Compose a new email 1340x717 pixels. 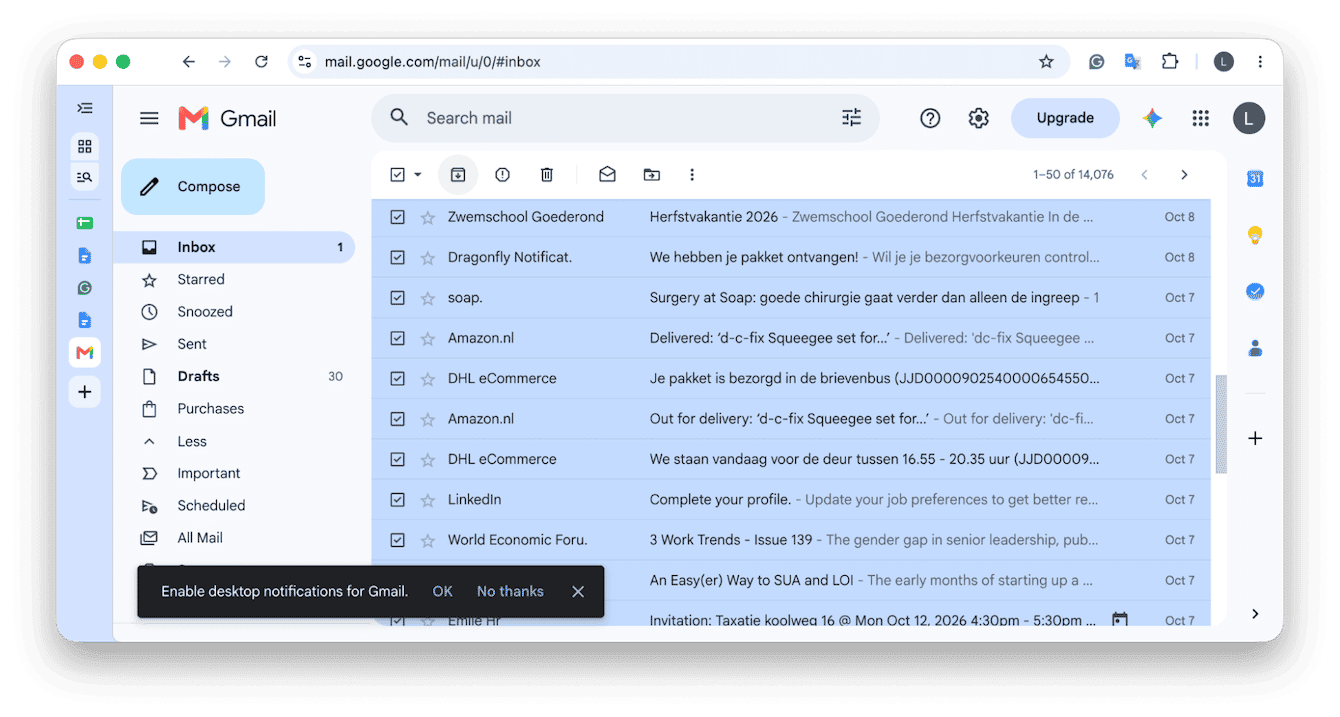coord(193,187)
